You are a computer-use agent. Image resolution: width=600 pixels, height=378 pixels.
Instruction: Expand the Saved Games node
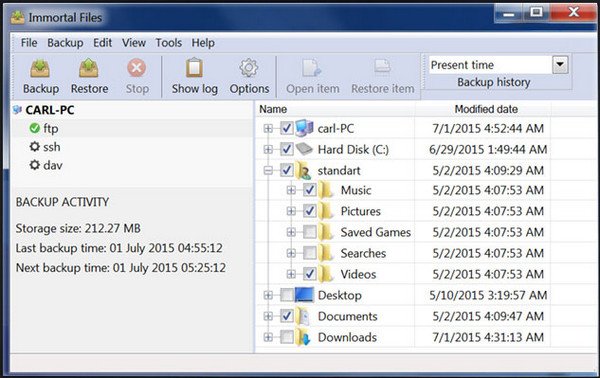point(291,232)
